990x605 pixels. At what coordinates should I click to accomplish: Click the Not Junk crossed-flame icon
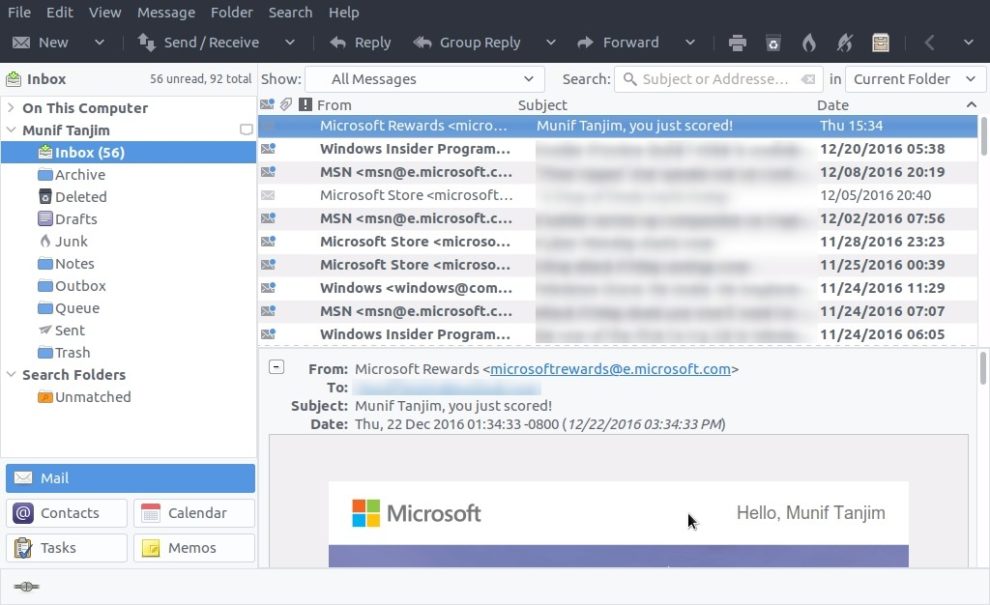coord(845,43)
